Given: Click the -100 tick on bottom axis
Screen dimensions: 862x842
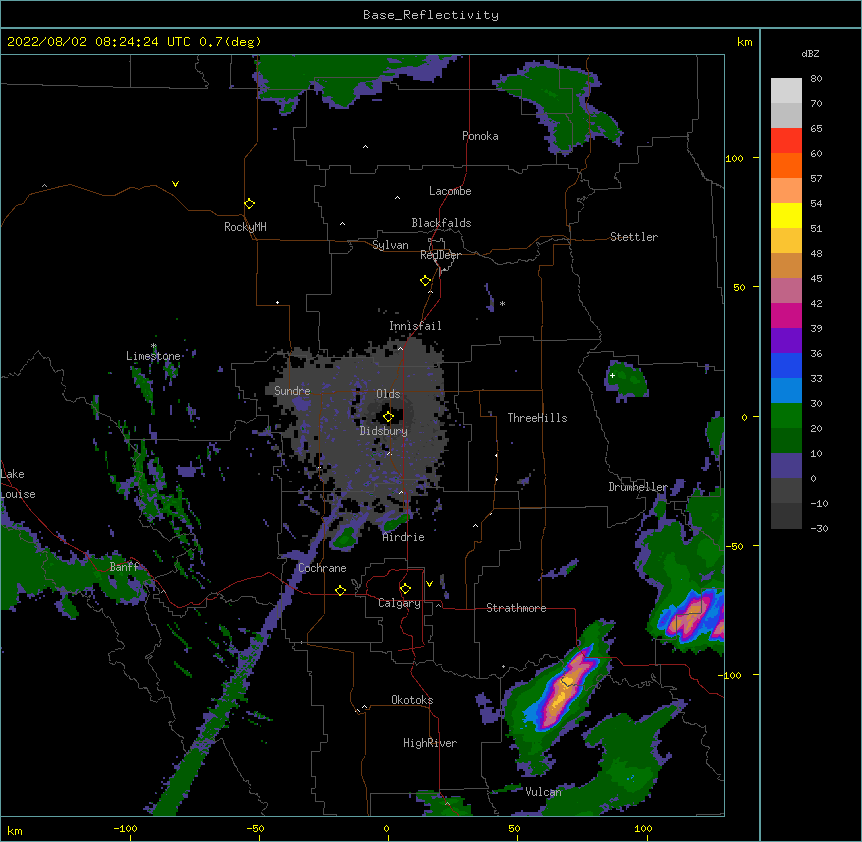Looking at the screenshot, I should (x=125, y=829).
